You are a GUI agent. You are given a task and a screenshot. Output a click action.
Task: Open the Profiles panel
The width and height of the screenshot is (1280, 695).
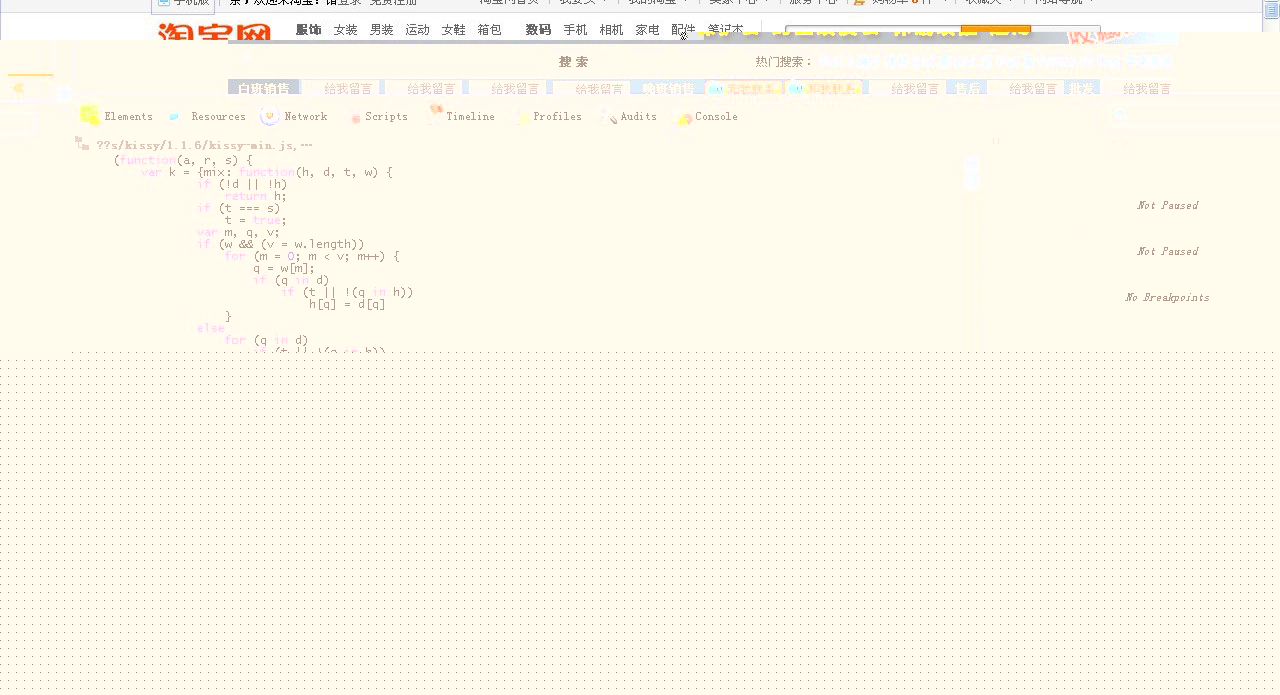click(557, 116)
